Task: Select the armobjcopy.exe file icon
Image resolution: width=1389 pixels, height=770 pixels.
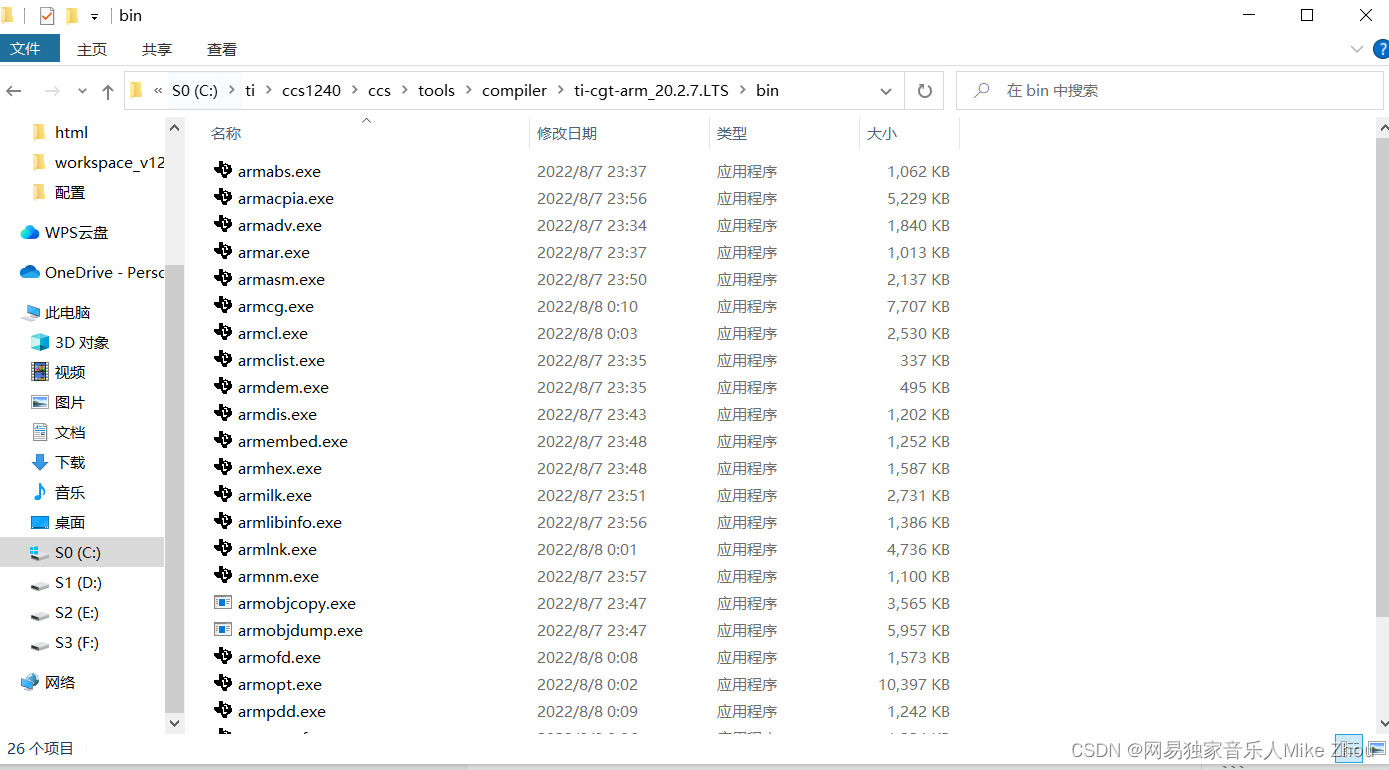Action: point(223,603)
